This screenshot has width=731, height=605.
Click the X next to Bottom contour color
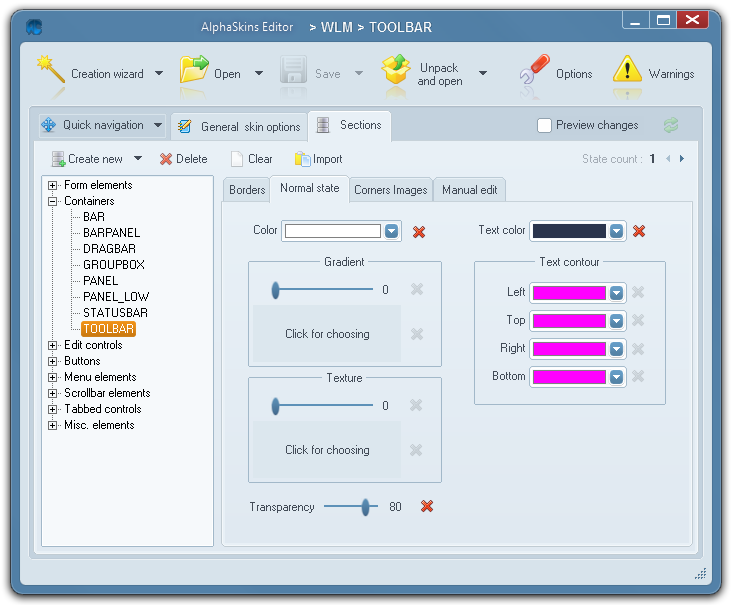638,376
